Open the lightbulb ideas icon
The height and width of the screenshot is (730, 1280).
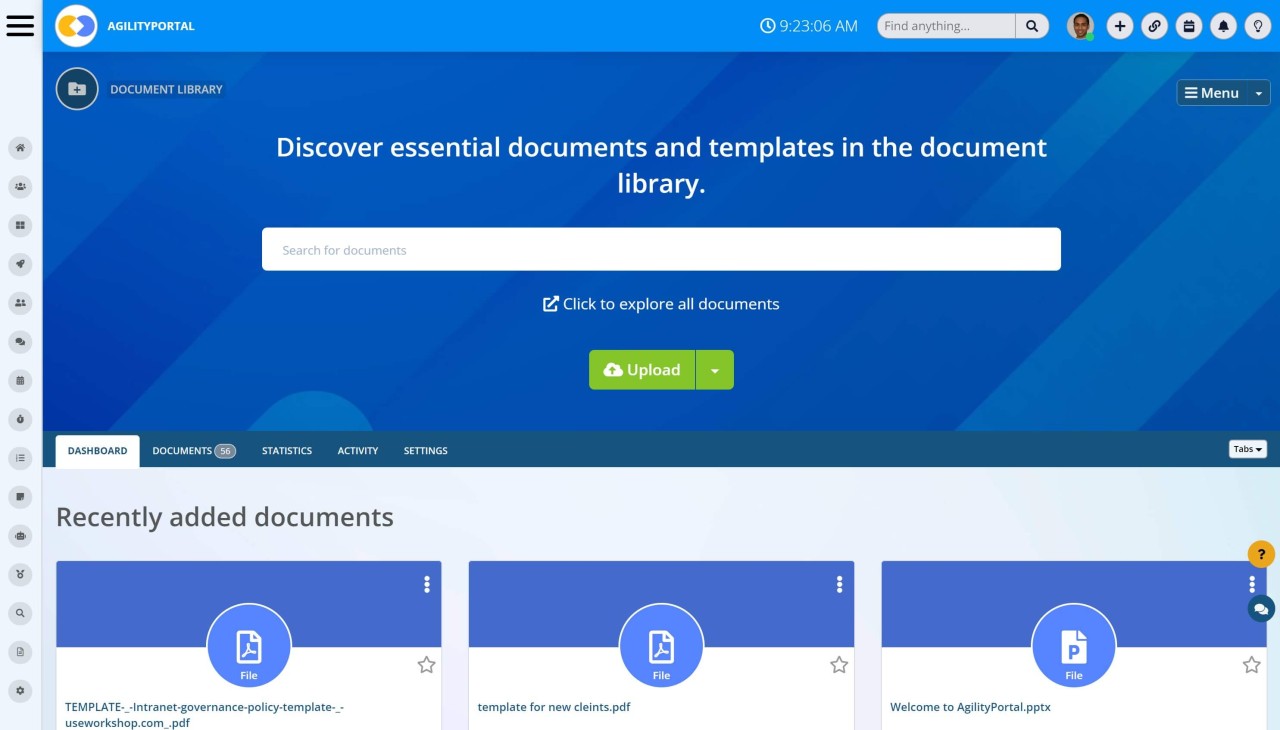pyautogui.click(x=1258, y=25)
